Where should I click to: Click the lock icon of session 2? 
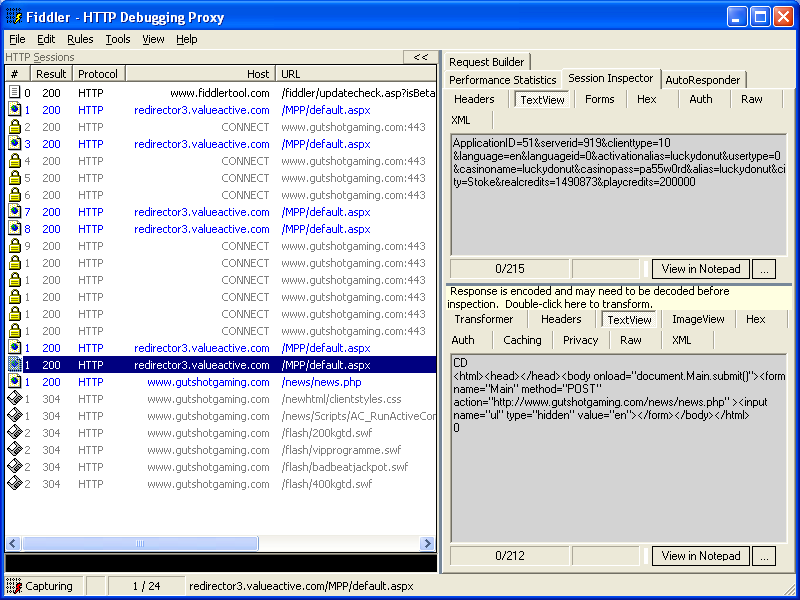pos(15,127)
